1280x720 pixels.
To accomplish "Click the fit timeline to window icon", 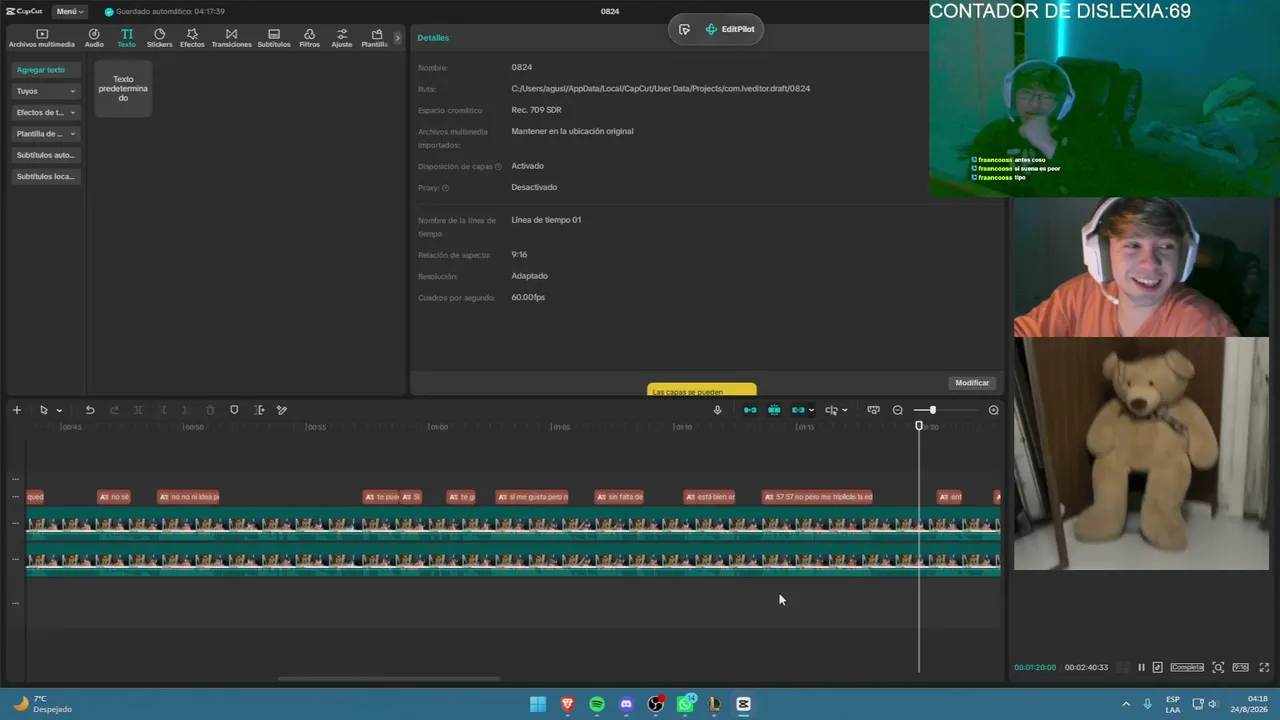I will [x=873, y=410].
